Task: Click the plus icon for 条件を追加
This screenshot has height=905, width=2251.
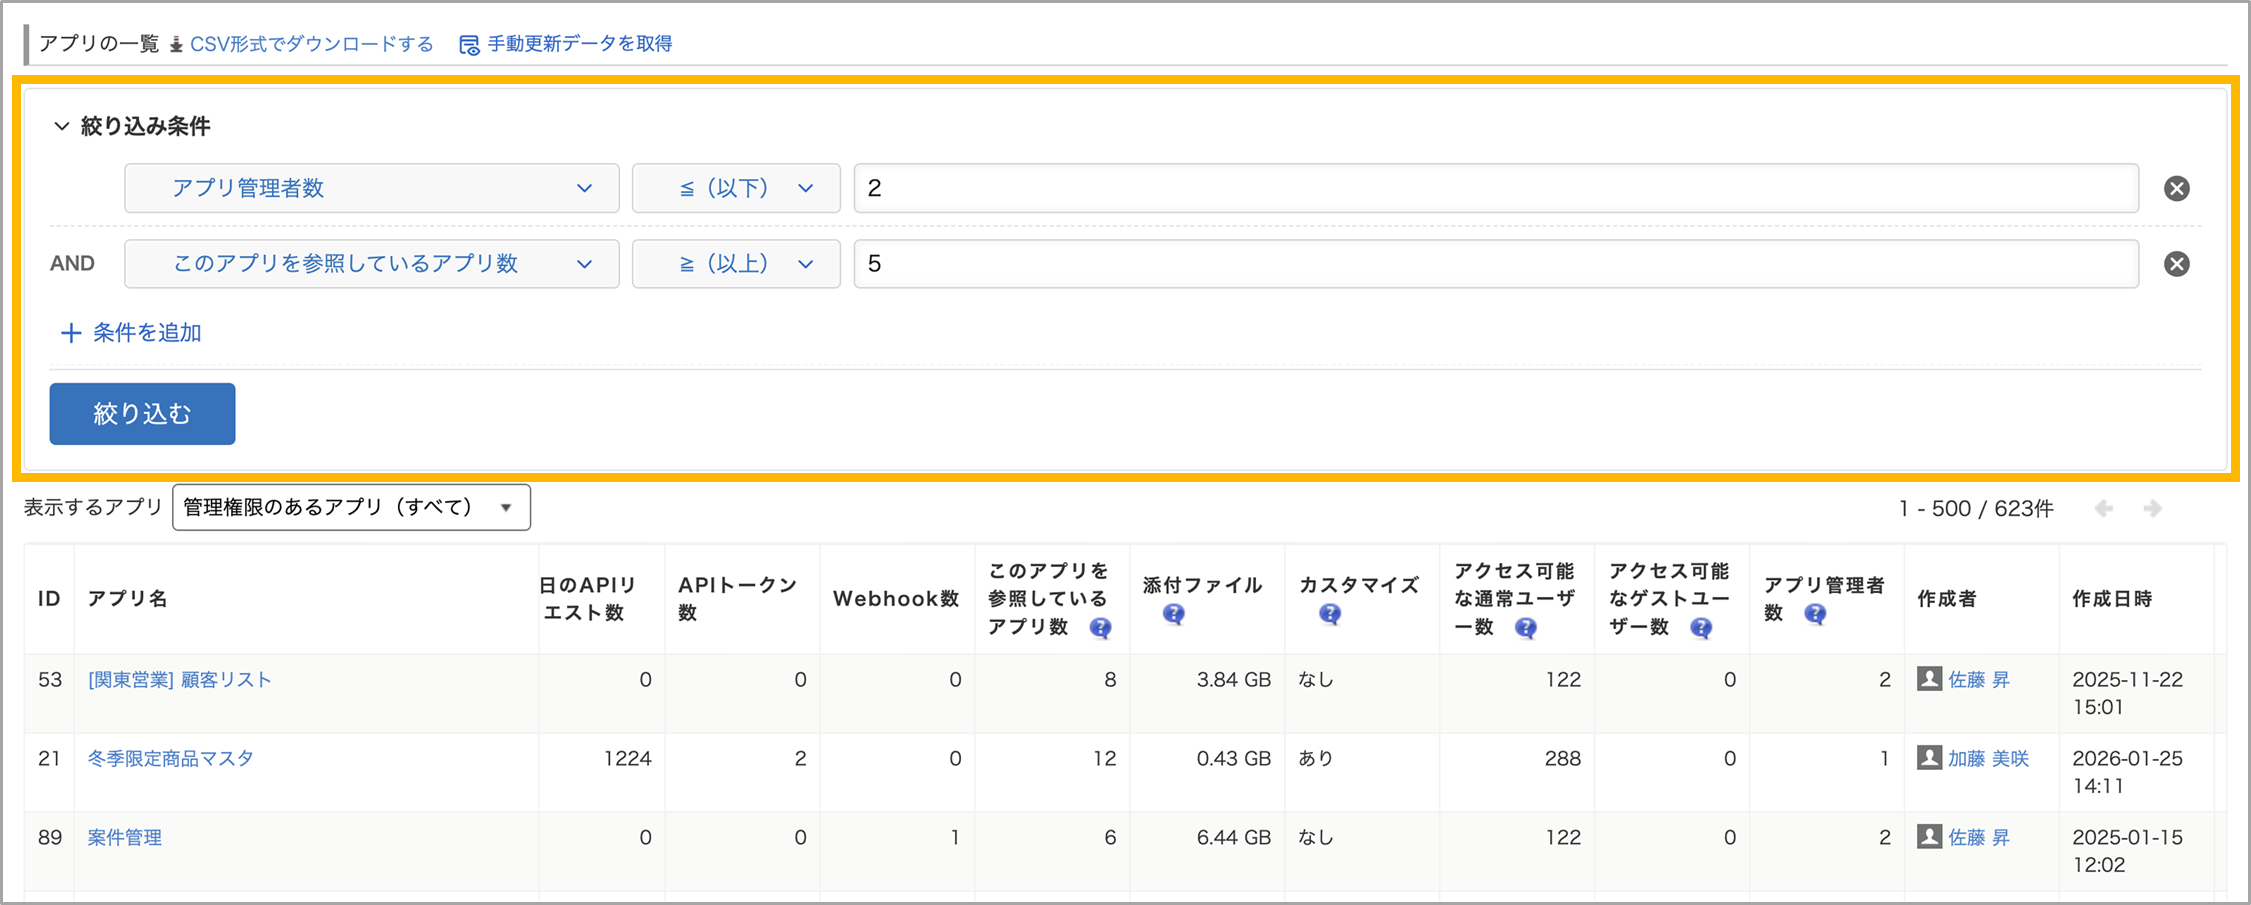Action: tap(70, 333)
